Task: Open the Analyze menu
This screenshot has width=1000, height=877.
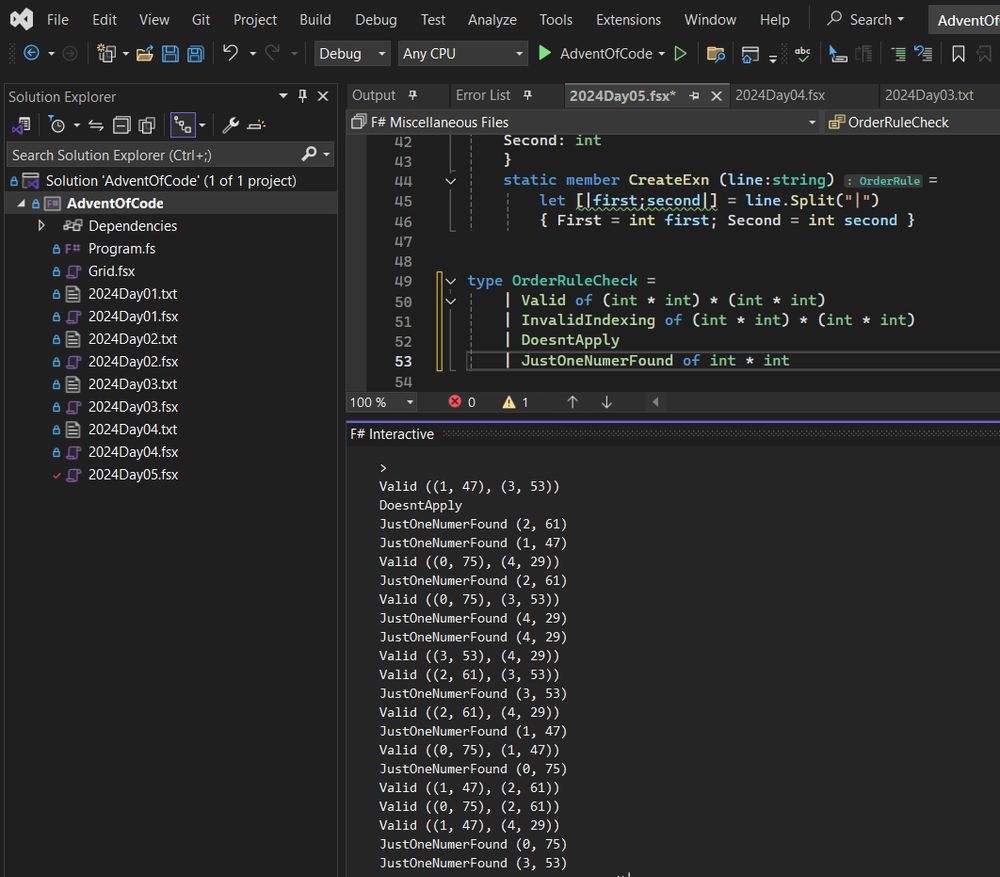Action: coord(492,20)
